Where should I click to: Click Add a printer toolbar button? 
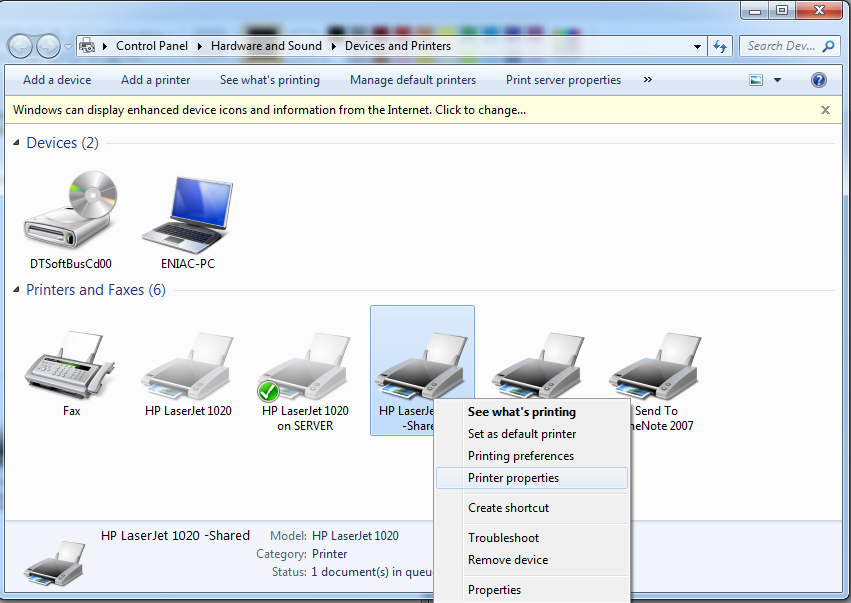[x=155, y=80]
